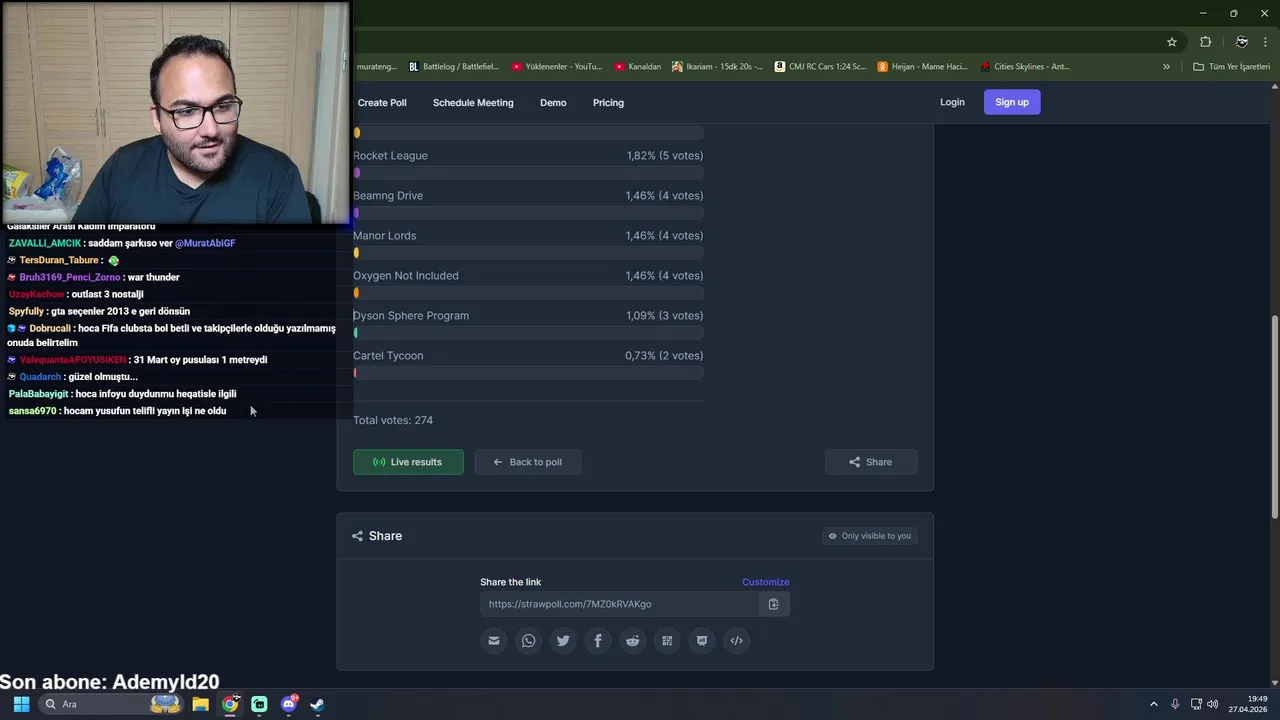Share poll on Twitch chat icon
Image resolution: width=1280 pixels, height=720 pixels.
pos(702,641)
